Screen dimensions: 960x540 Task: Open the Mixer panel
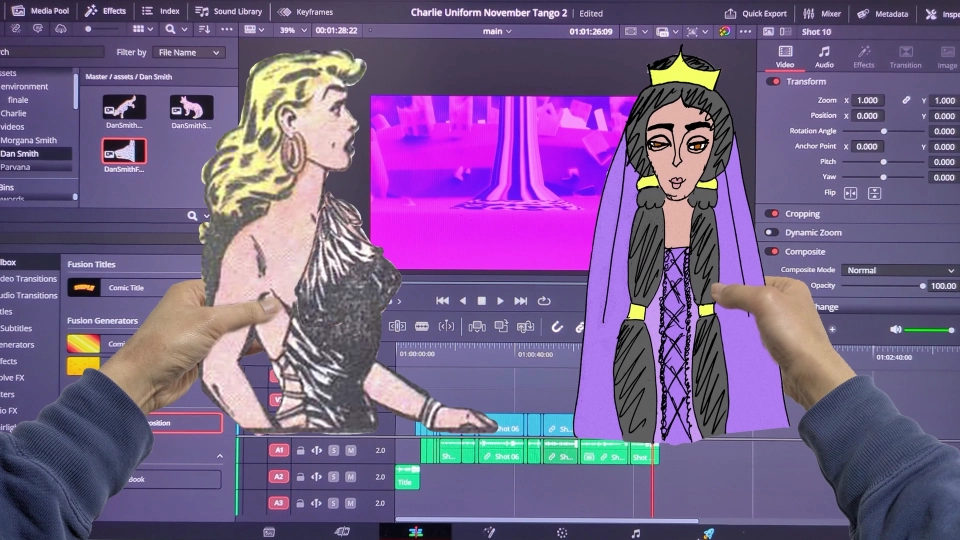point(822,13)
